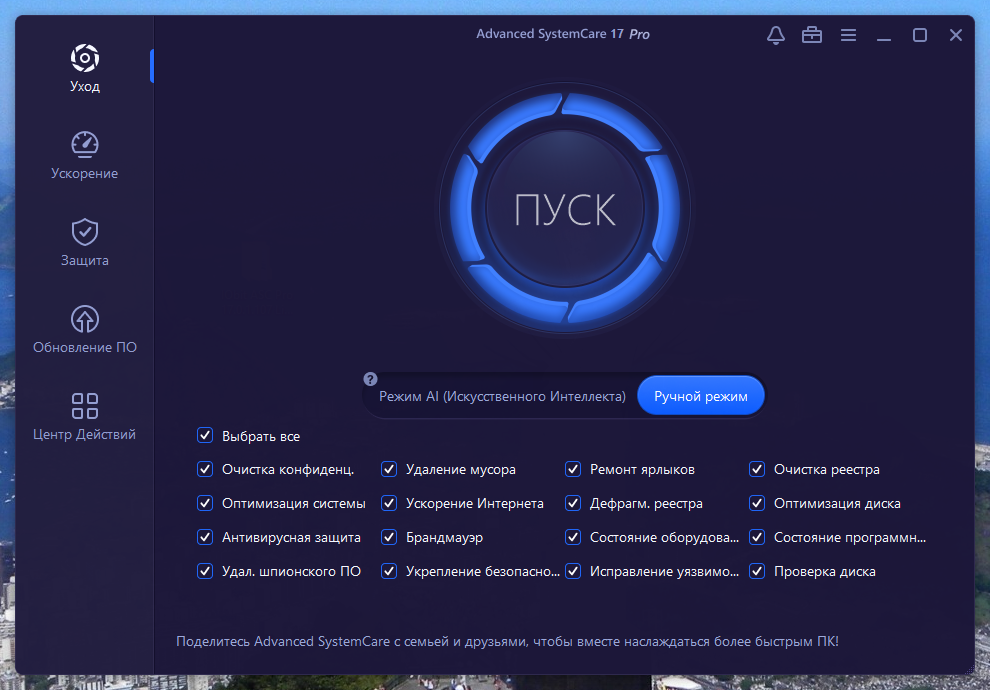Disable the Брандмауэр checkbox
Image resolution: width=990 pixels, height=690 pixels.
click(389, 537)
